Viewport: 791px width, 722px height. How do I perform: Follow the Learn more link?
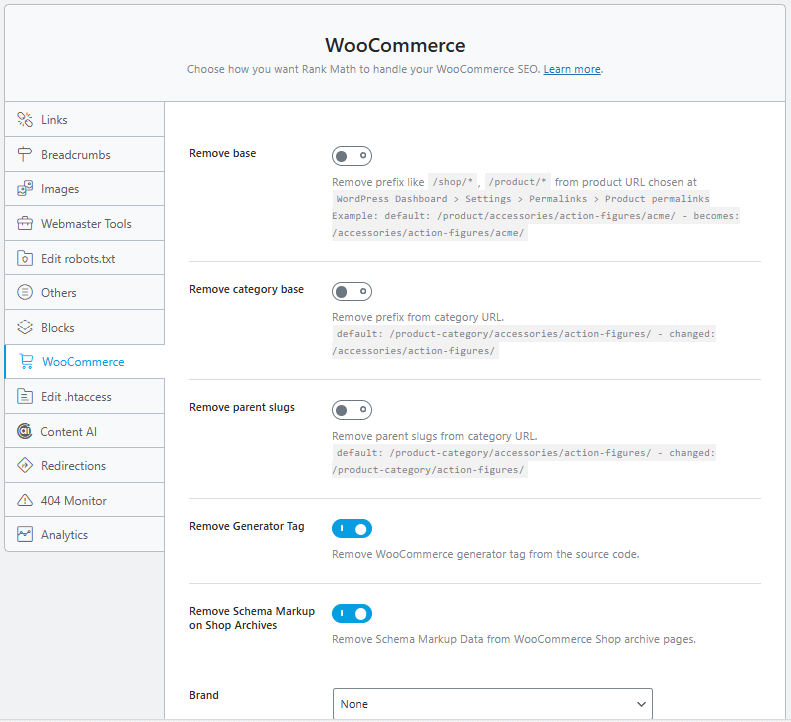[x=572, y=70]
